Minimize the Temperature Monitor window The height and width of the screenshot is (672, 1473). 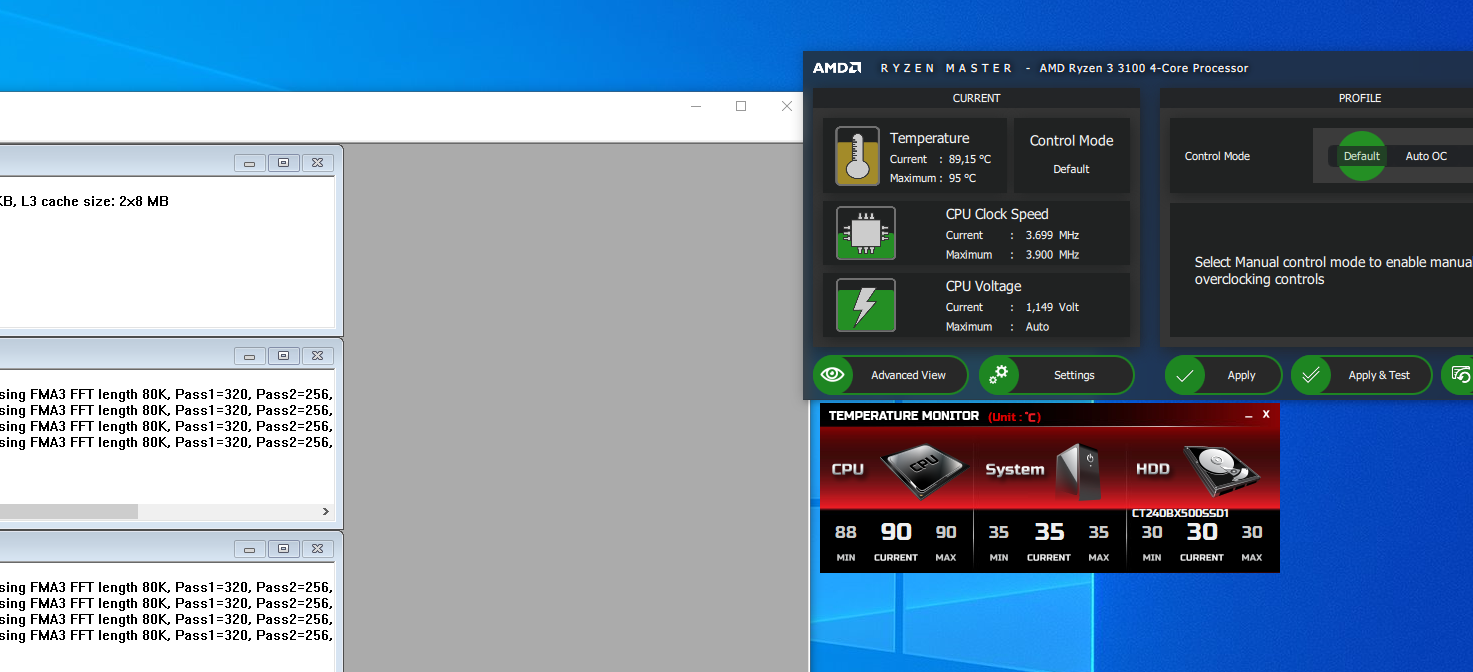[1248, 415]
